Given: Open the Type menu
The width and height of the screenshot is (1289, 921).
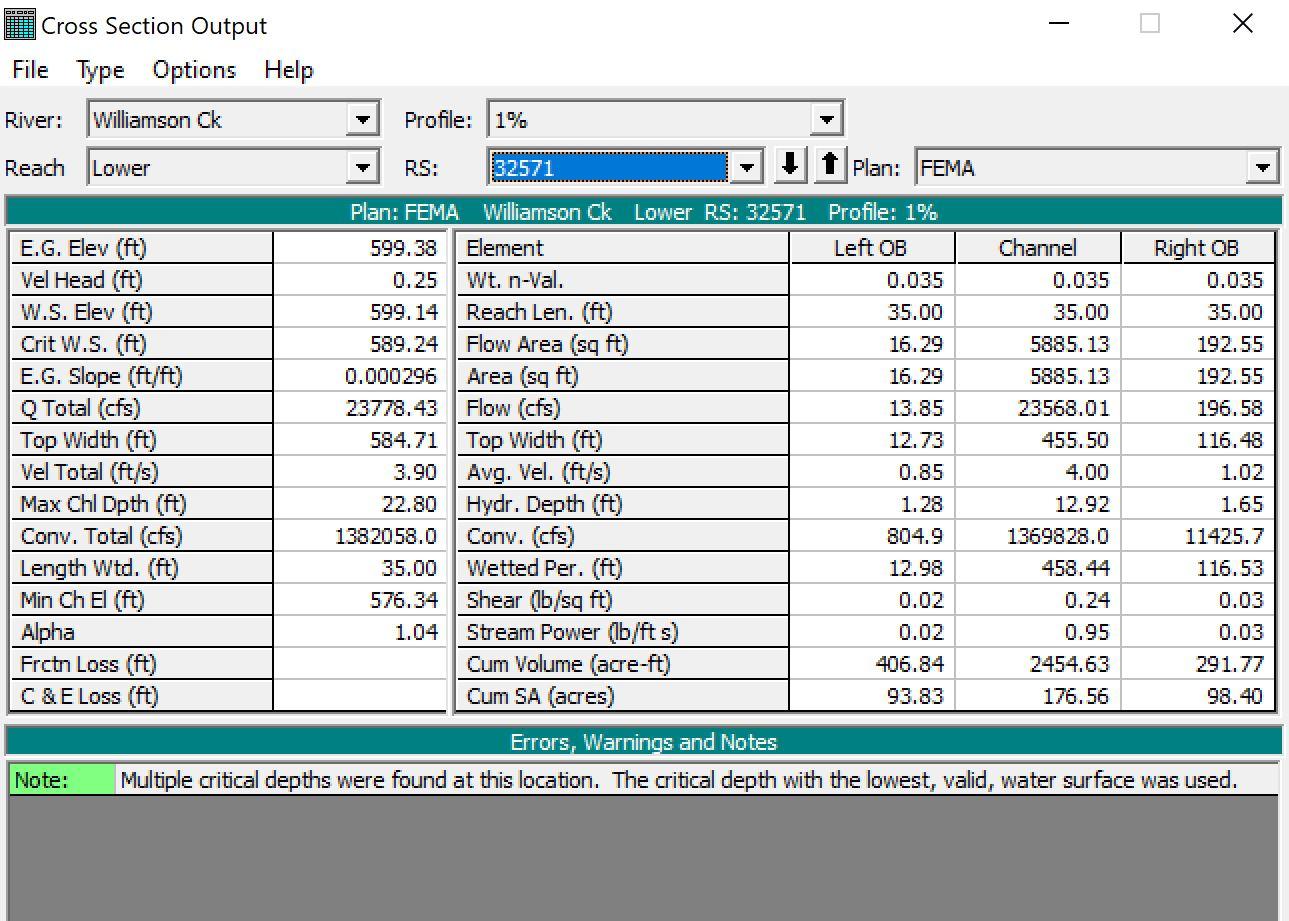Looking at the screenshot, I should click(101, 70).
